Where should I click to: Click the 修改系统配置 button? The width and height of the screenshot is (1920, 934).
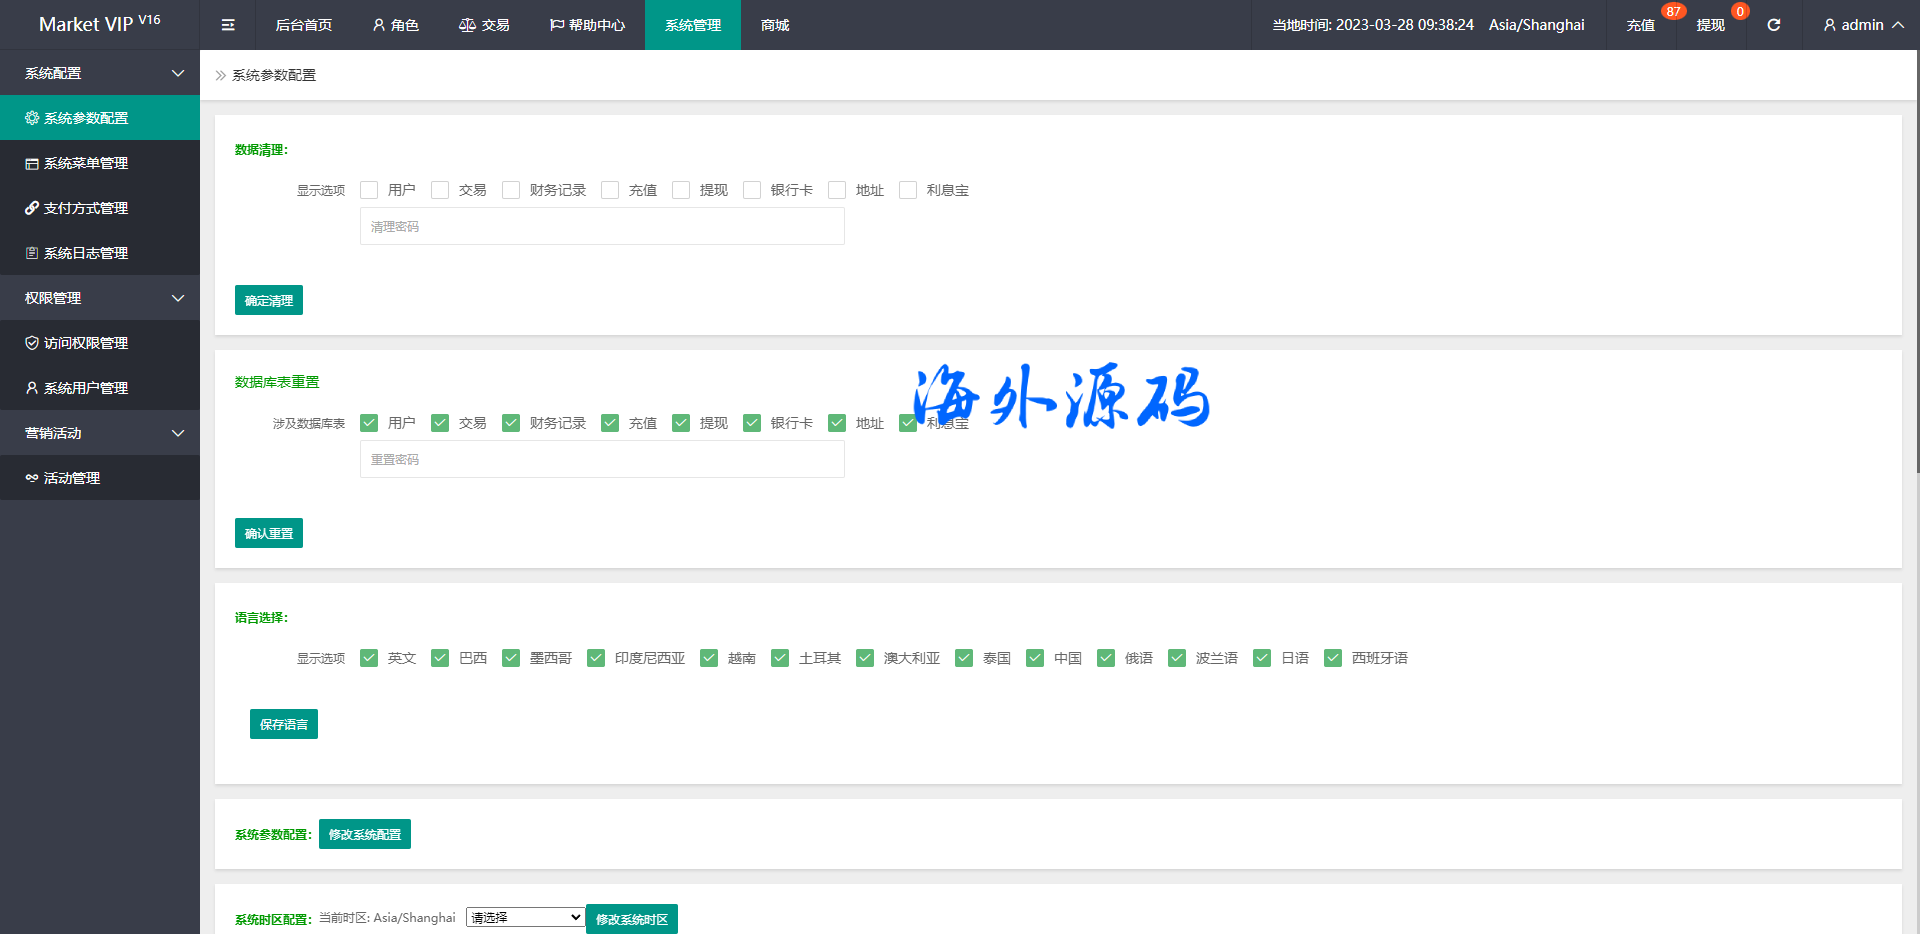point(365,834)
